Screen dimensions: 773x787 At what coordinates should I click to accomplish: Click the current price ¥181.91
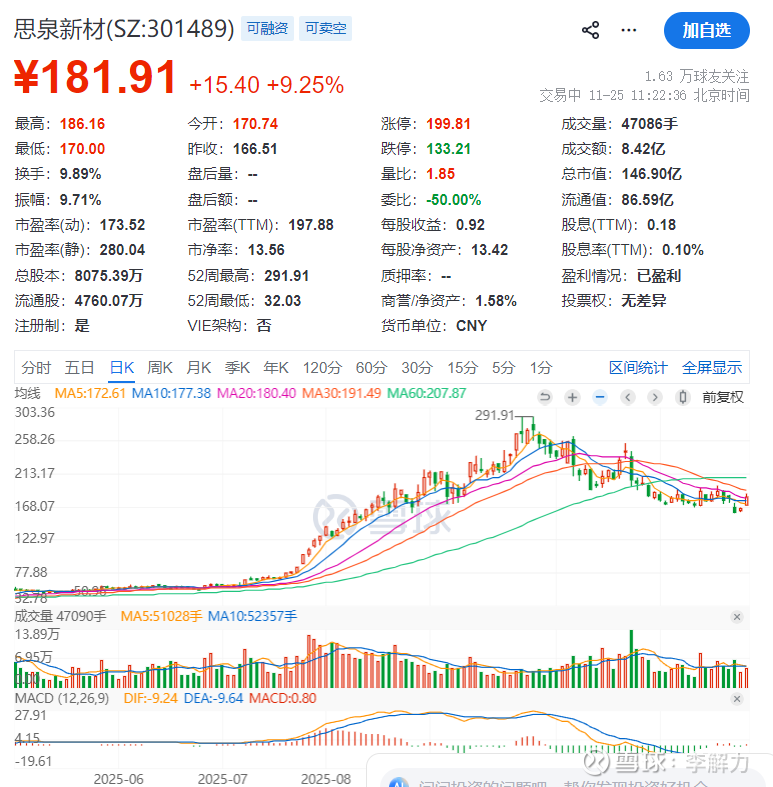[95, 77]
